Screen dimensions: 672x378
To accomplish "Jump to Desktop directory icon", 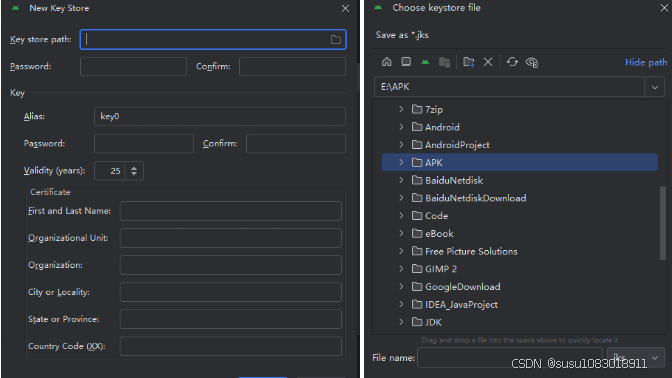I will click(406, 62).
